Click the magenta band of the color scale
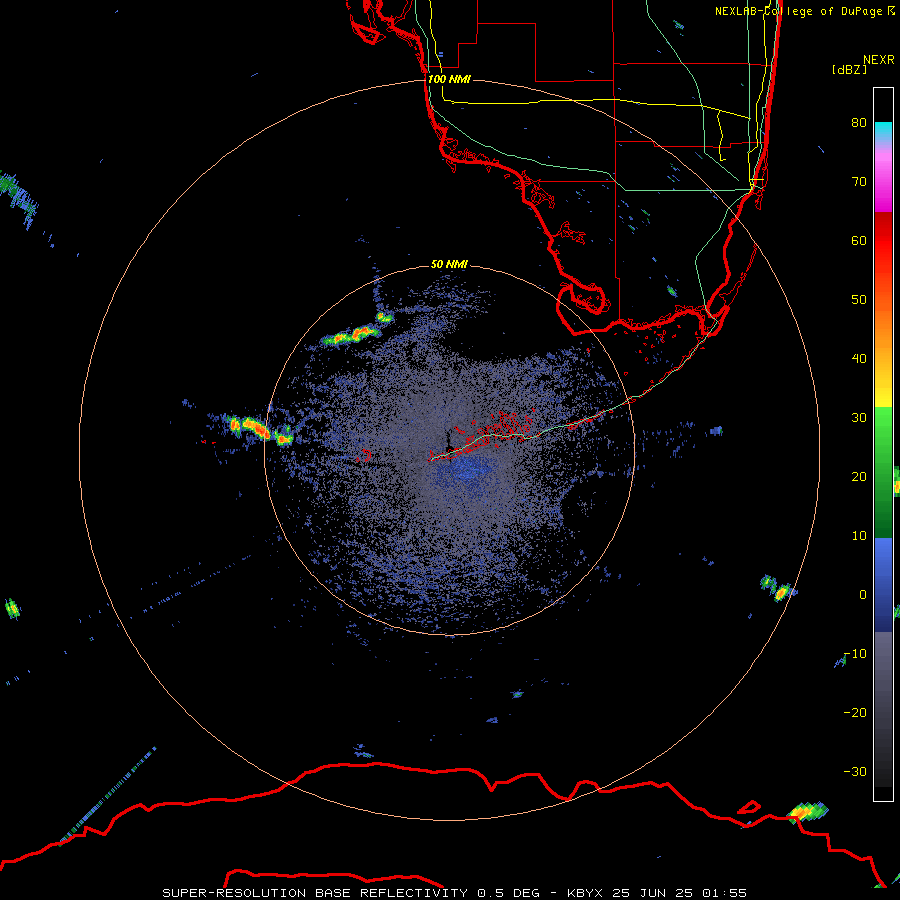Image resolution: width=900 pixels, height=900 pixels. (883, 184)
